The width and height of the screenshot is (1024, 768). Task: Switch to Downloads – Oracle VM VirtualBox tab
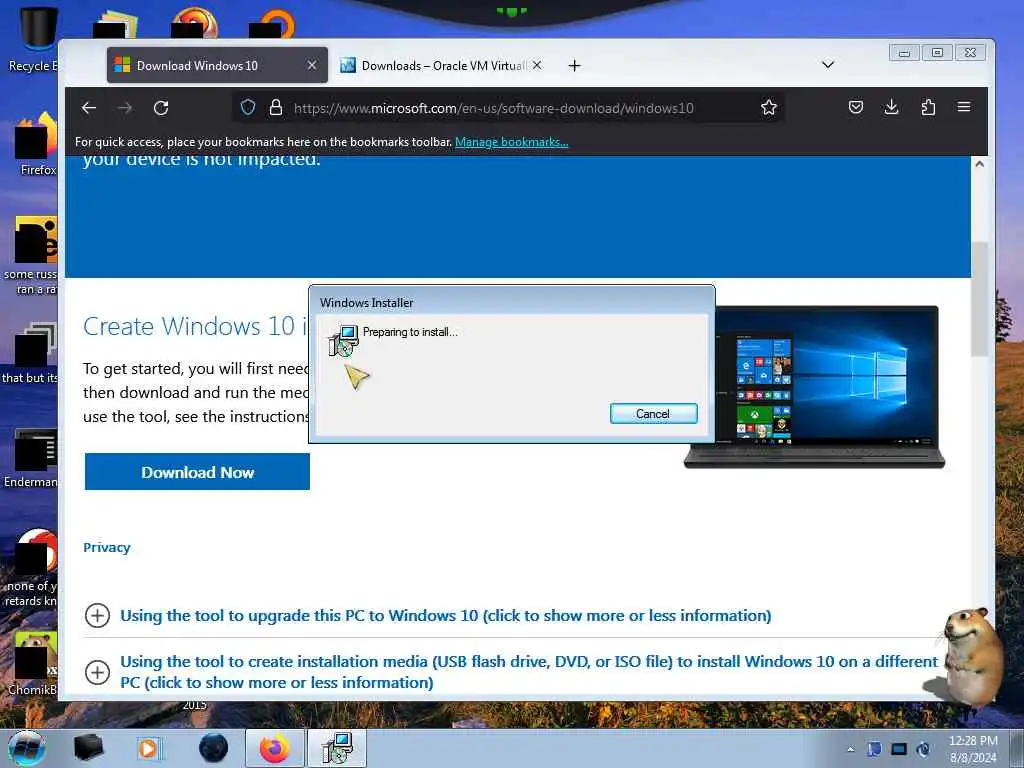441,65
